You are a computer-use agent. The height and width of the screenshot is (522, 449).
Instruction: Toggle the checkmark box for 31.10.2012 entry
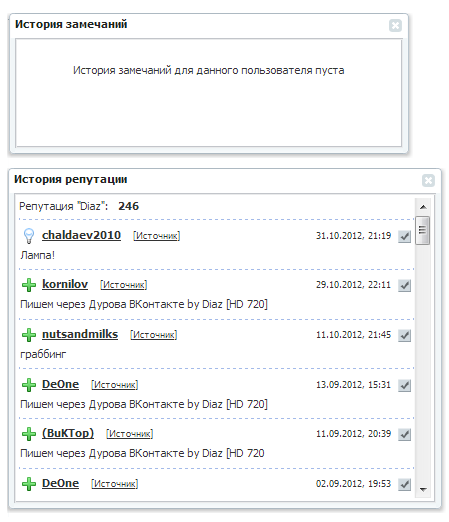[x=404, y=236]
